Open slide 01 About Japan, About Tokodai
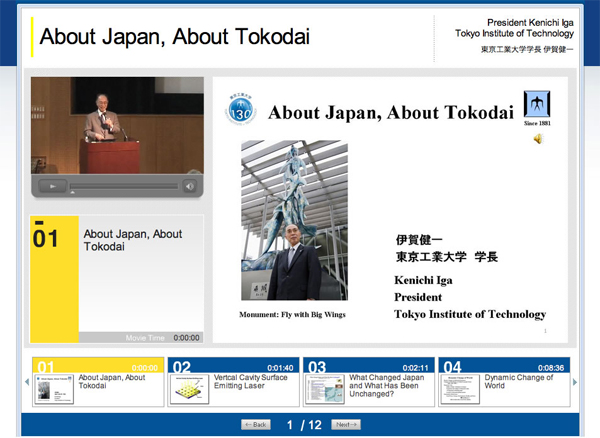 (98, 382)
